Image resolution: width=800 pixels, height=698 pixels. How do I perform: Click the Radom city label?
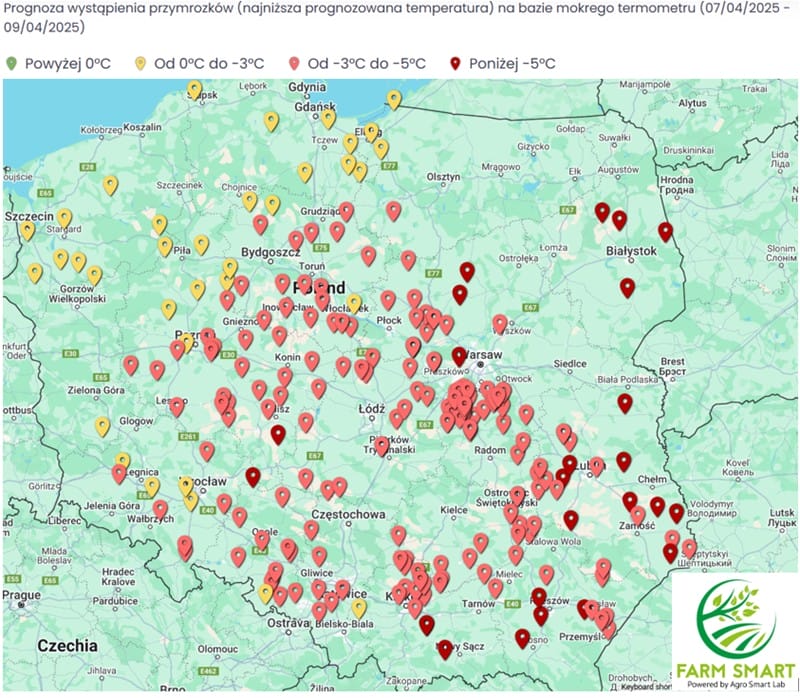[x=490, y=450]
